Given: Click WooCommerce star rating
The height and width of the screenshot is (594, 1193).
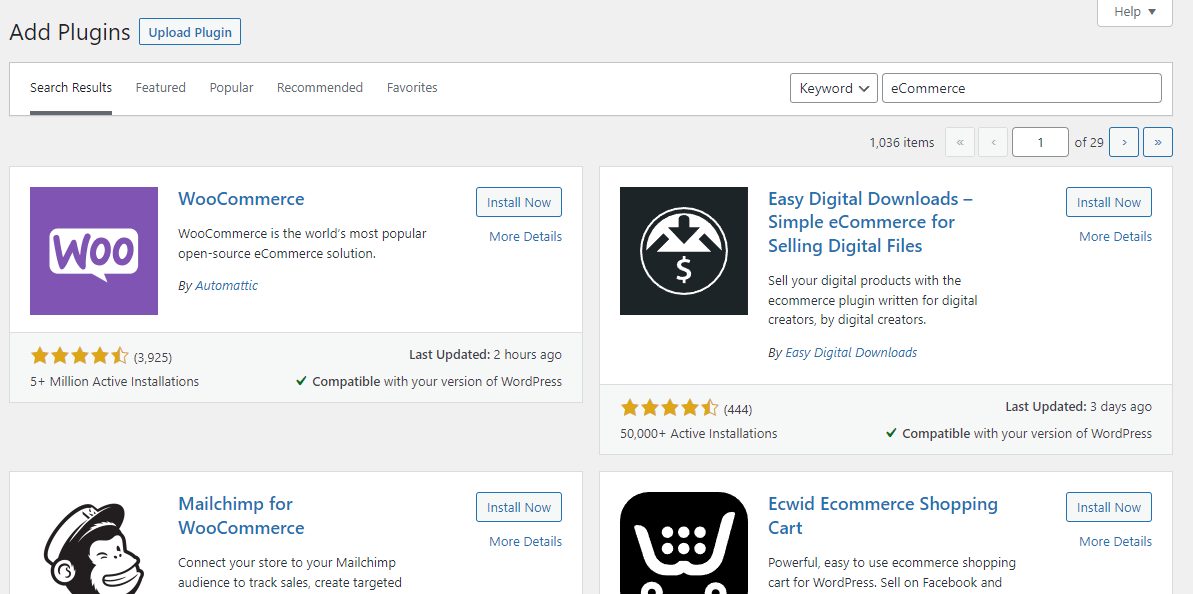Looking at the screenshot, I should [80, 356].
